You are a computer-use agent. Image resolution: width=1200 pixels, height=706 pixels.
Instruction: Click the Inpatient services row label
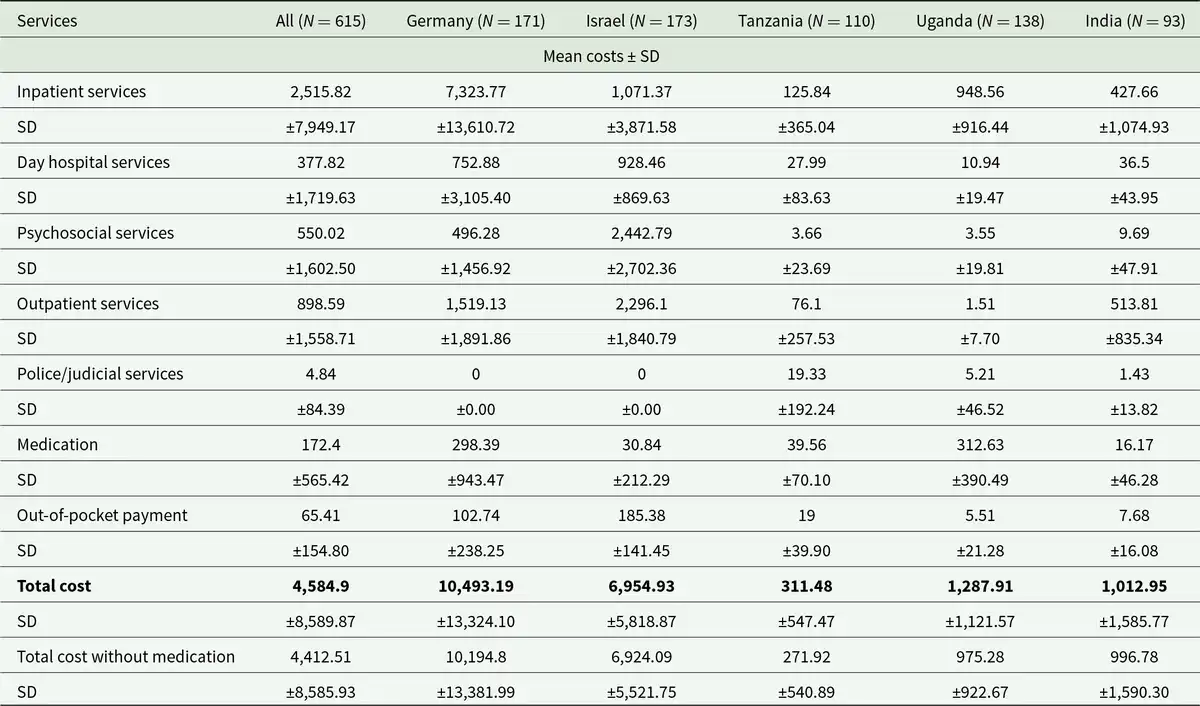(81, 92)
